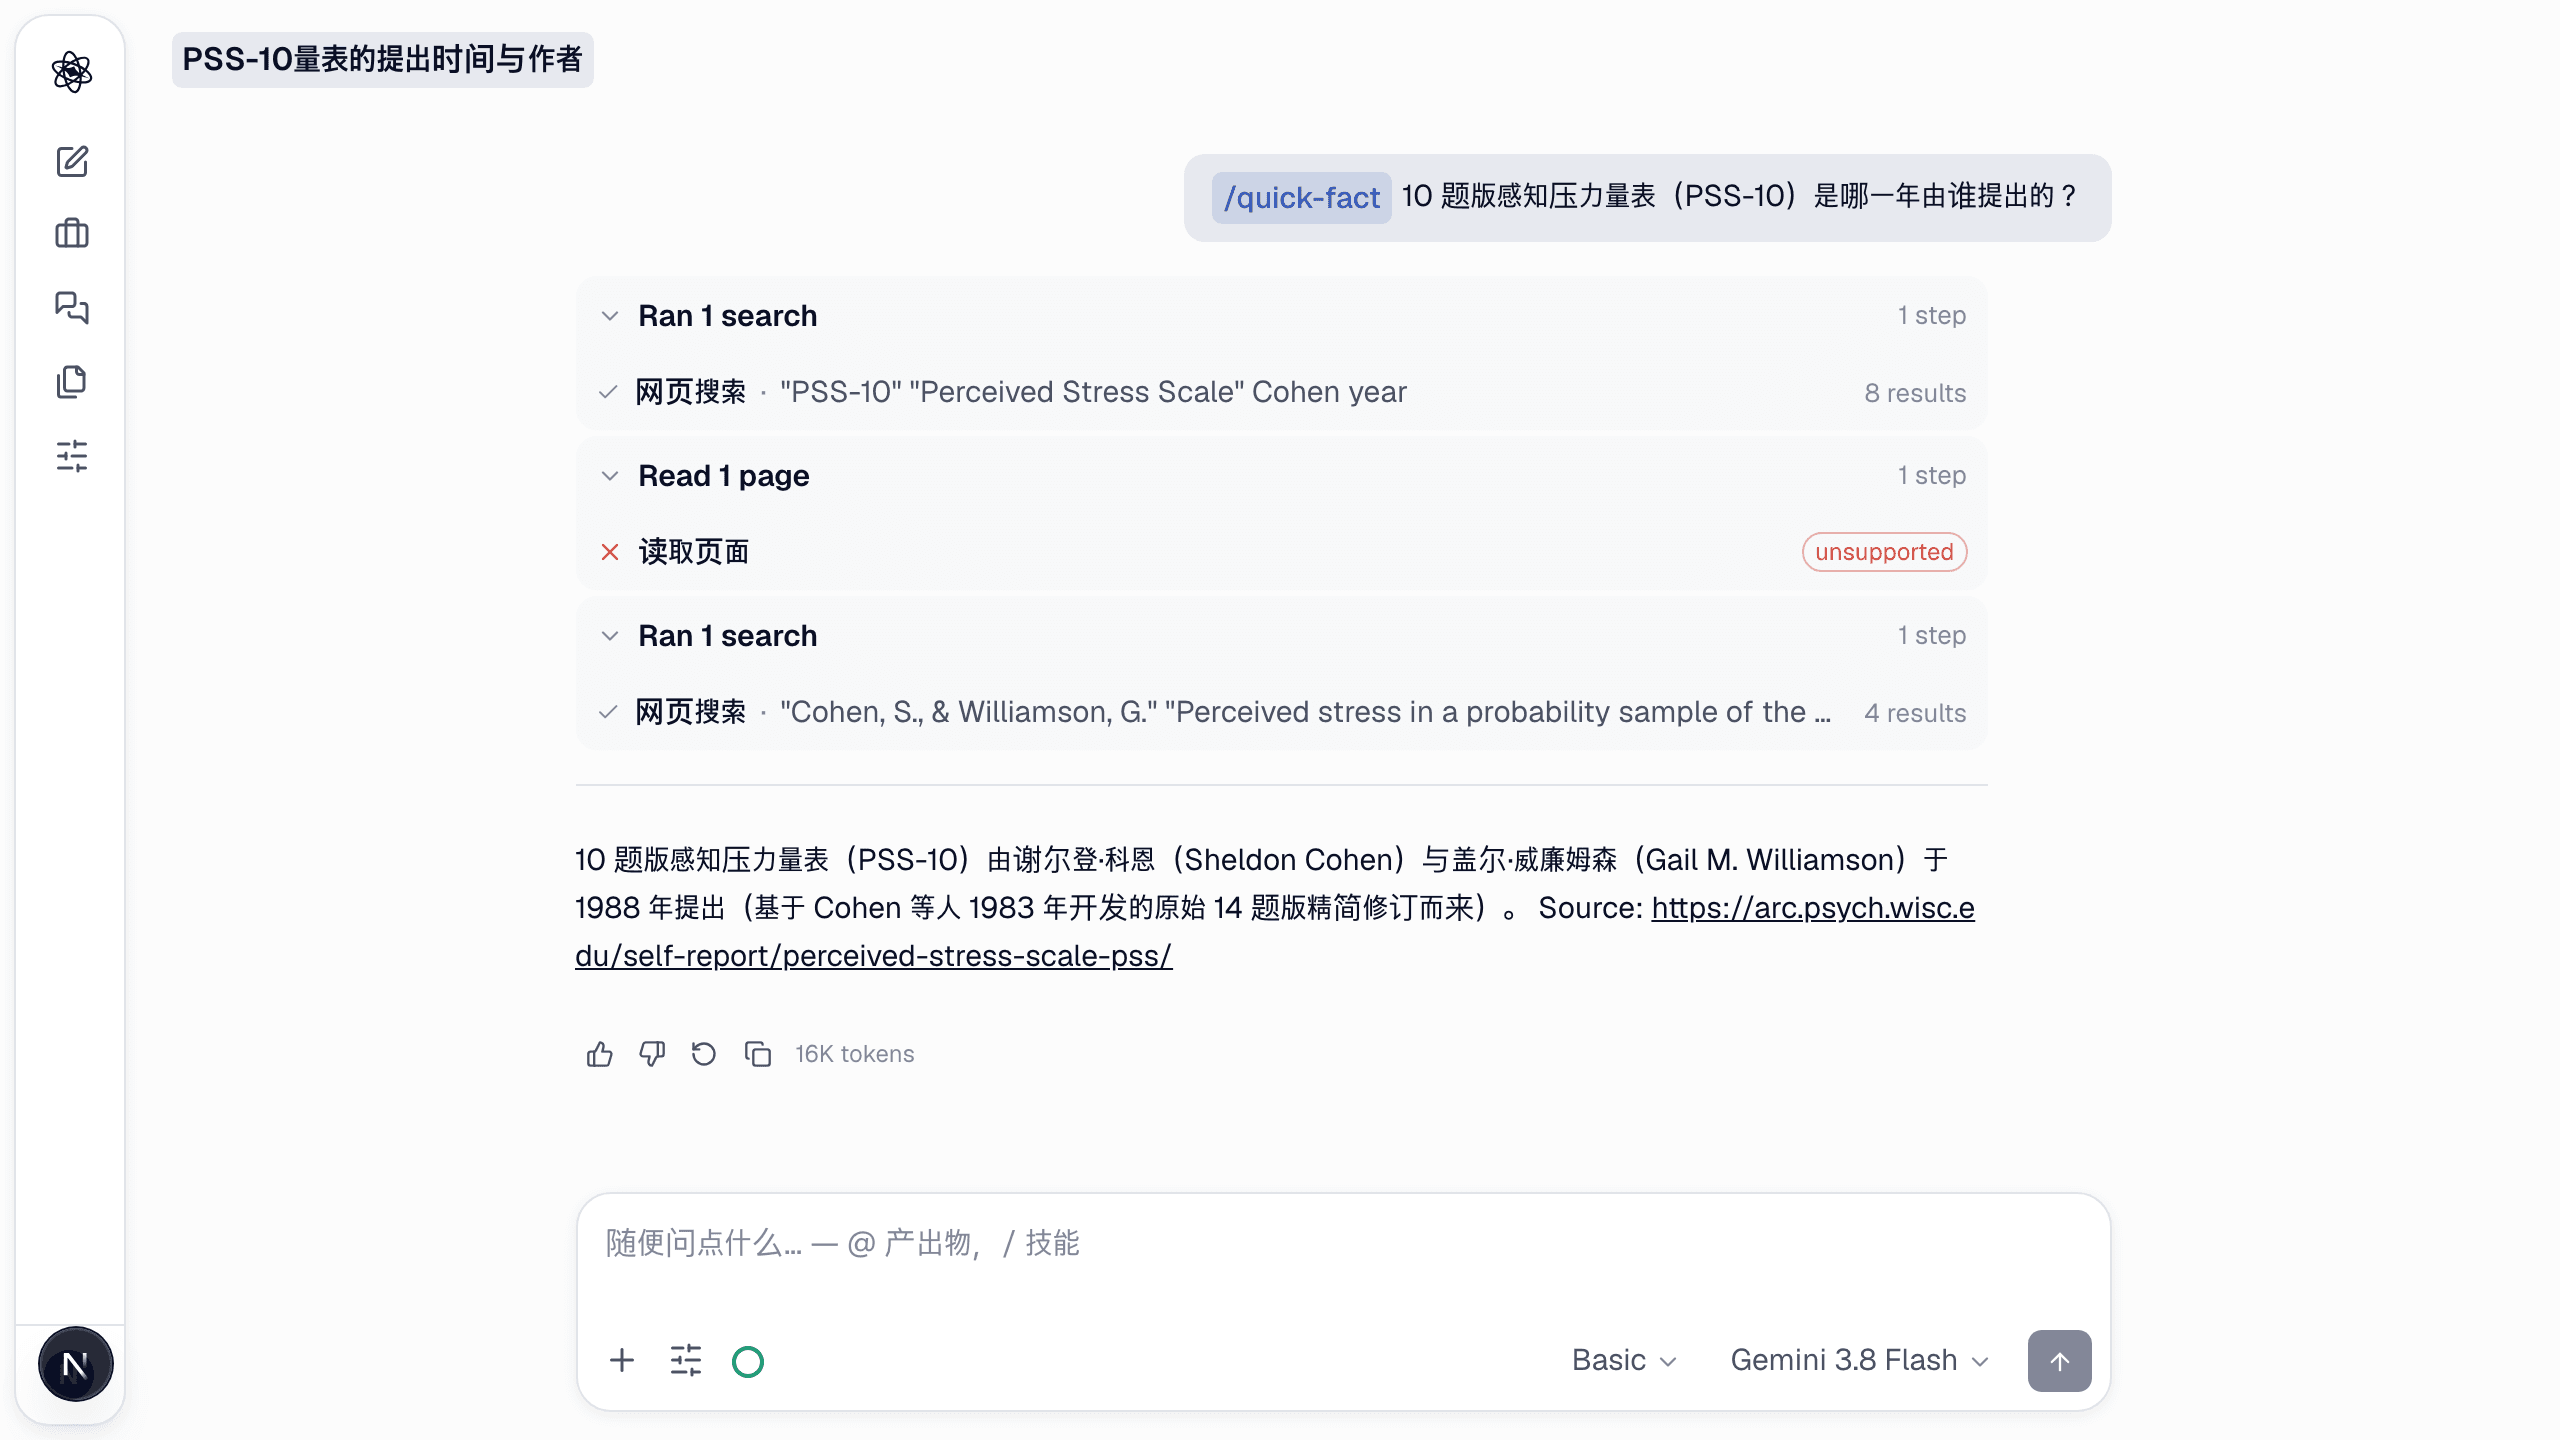Screen dimensions: 2560x1440
Task: Click the atom logo icon in sidebar
Action: pos(72,72)
